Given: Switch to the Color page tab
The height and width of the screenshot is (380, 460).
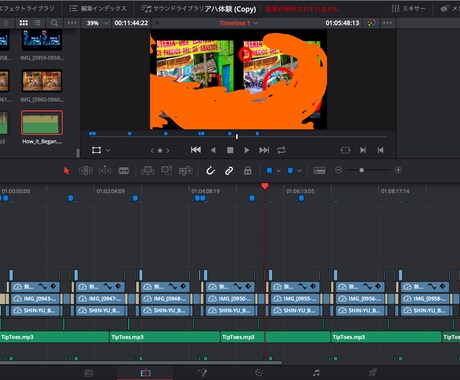Looking at the screenshot, I should tap(259, 373).
